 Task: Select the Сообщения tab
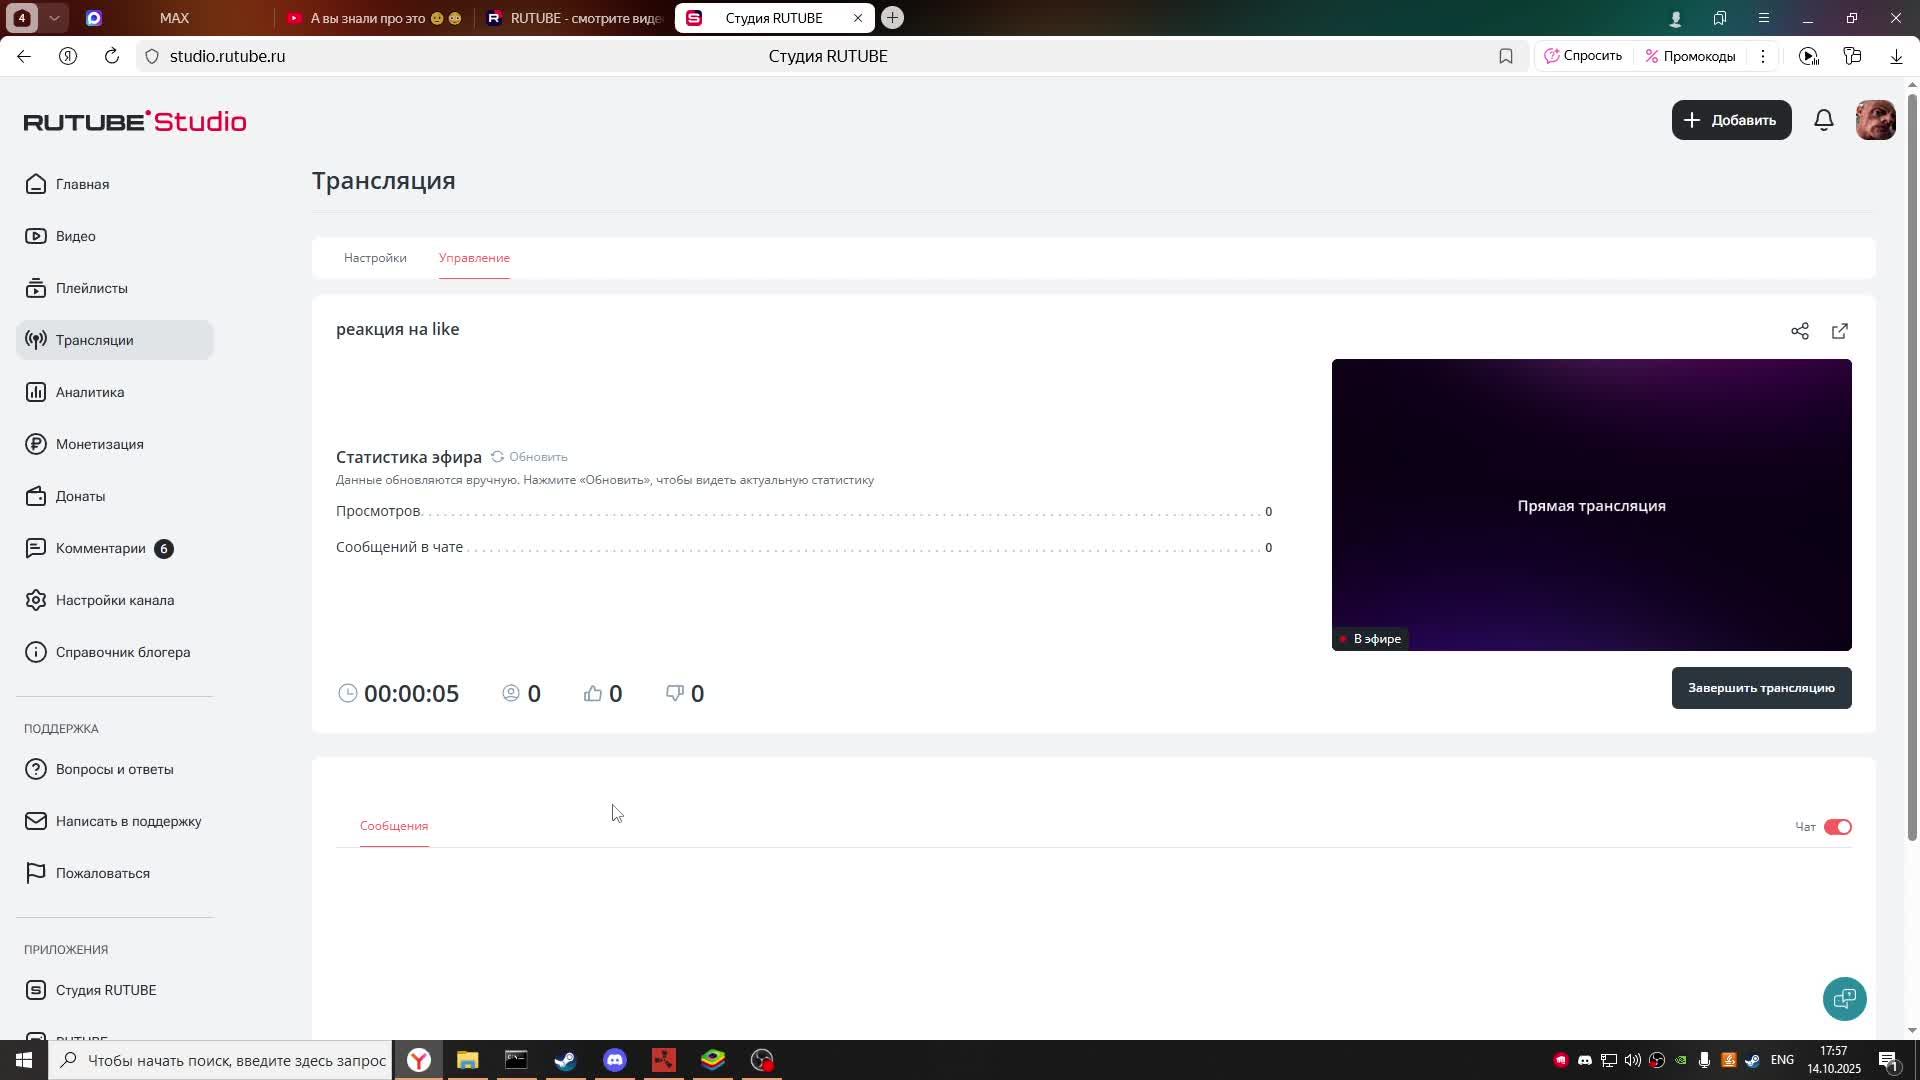394,826
